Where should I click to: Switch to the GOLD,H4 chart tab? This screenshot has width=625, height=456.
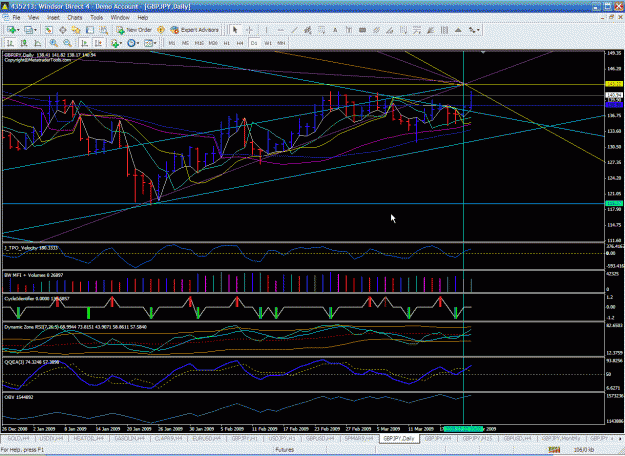[x=18, y=438]
